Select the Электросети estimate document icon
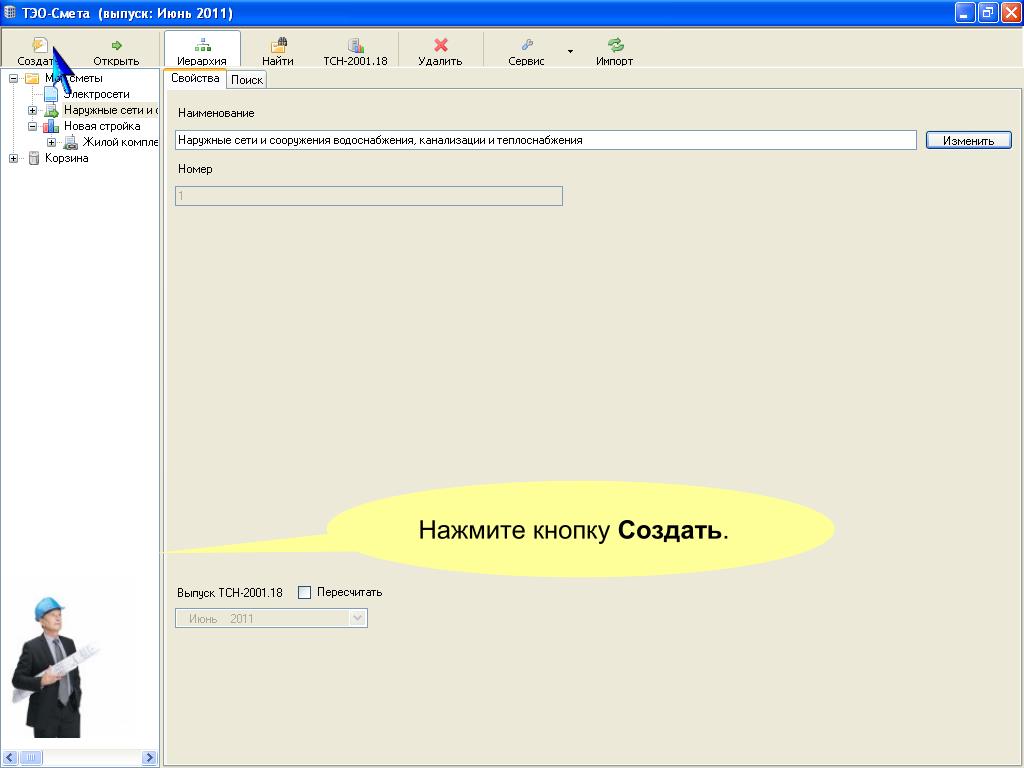The image size is (1024, 768). tap(51, 94)
